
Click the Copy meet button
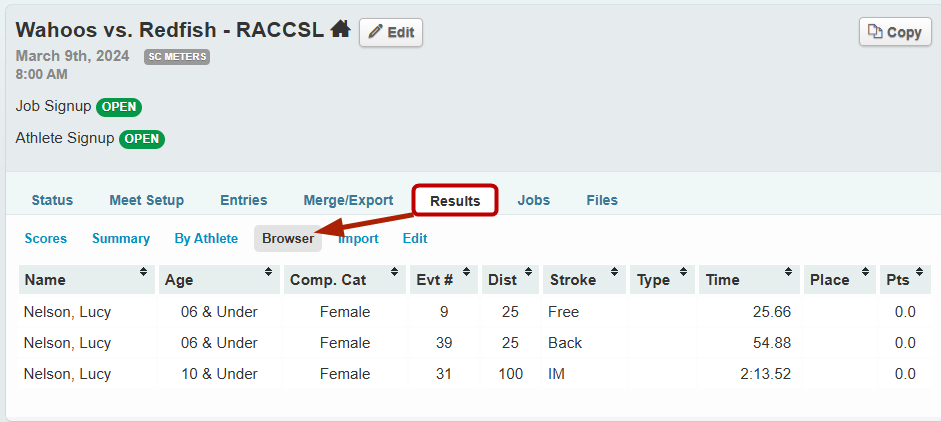click(895, 32)
